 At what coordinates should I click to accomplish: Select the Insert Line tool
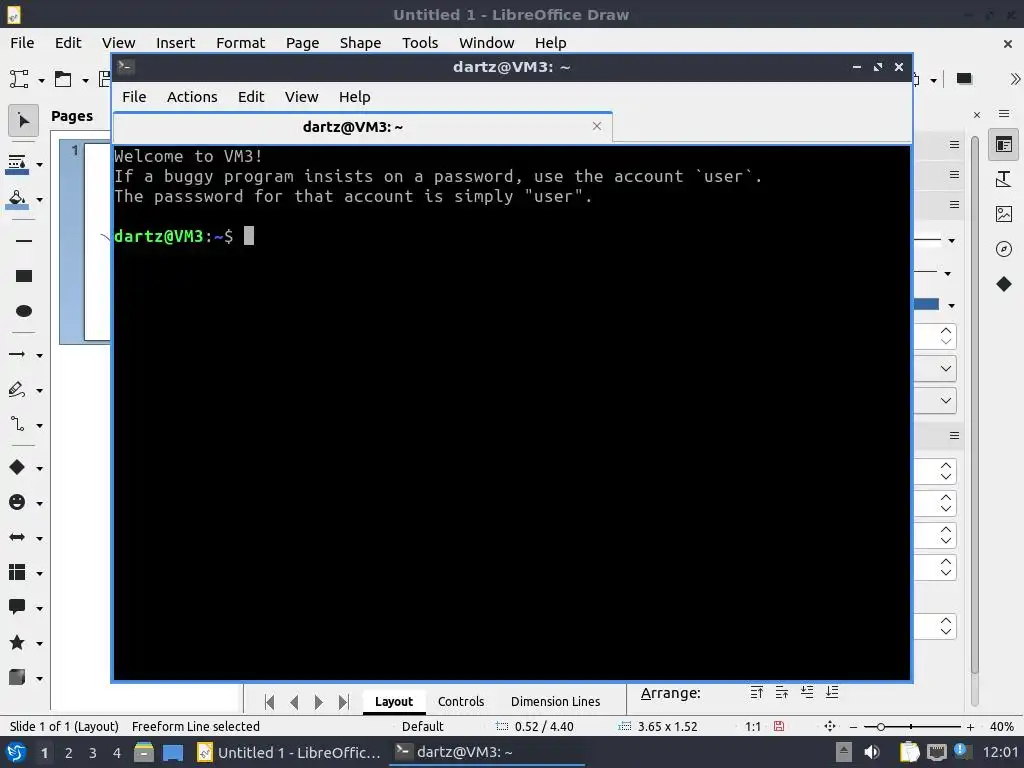pyautogui.click(x=24, y=241)
